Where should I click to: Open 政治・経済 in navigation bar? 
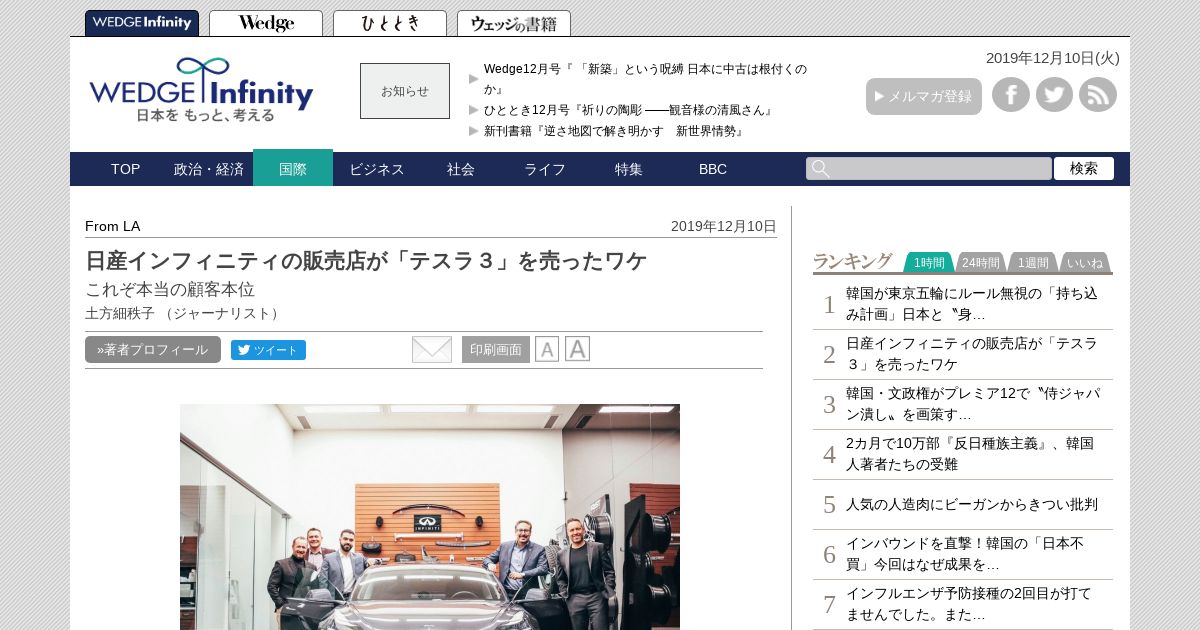[x=209, y=169]
